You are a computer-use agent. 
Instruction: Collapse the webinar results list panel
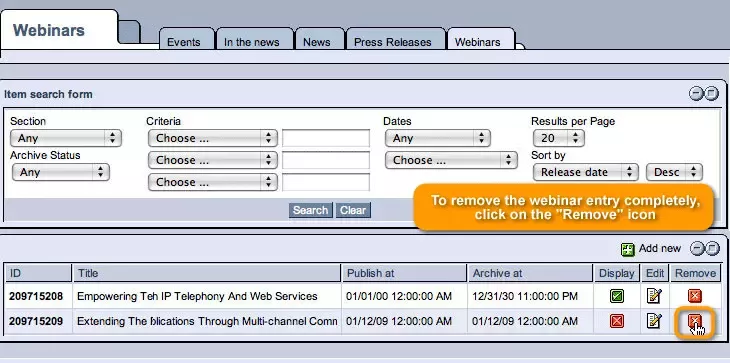pyautogui.click(x=697, y=249)
